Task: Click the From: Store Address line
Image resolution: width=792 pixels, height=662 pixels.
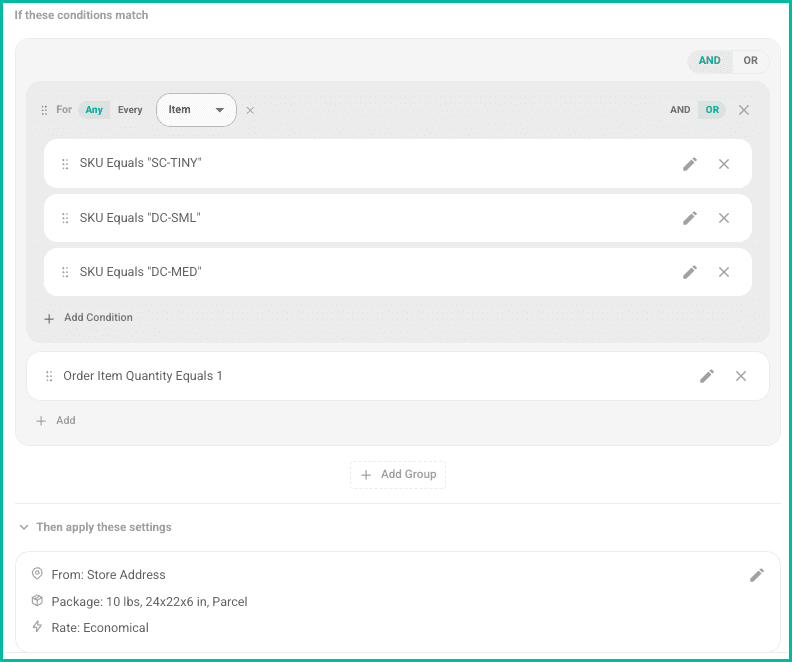Action: (109, 575)
